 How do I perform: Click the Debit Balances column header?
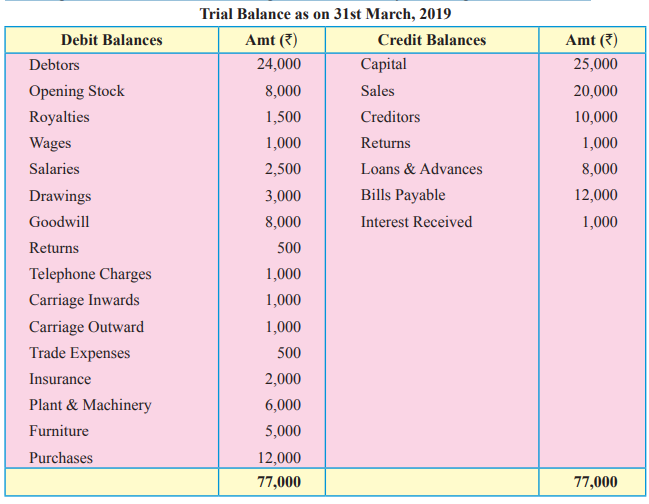click(x=111, y=40)
